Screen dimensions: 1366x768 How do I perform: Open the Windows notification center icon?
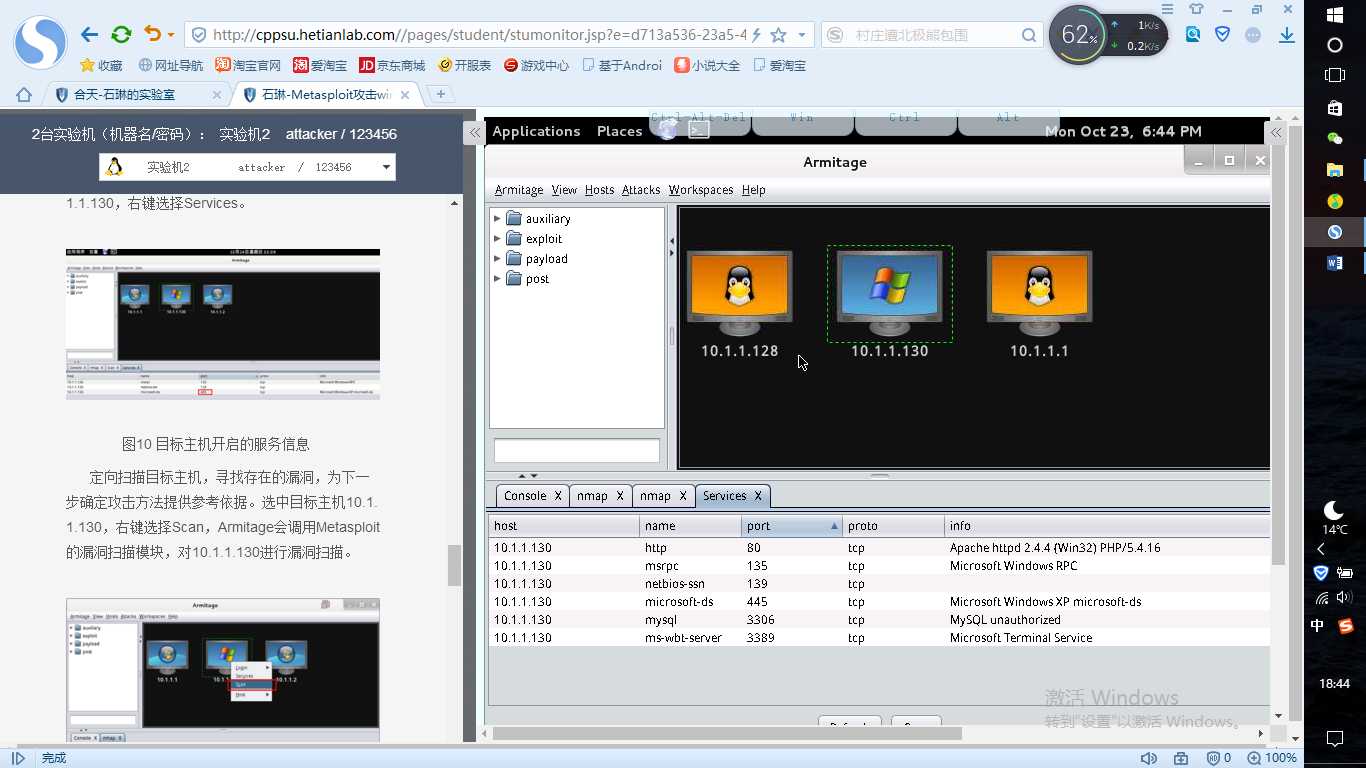(x=1334, y=739)
